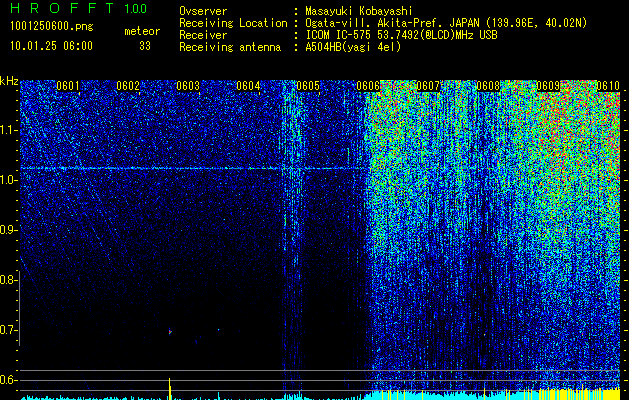This screenshot has height=400, width=629.
Task: Select the 0609 time marker
Action: tap(548, 86)
